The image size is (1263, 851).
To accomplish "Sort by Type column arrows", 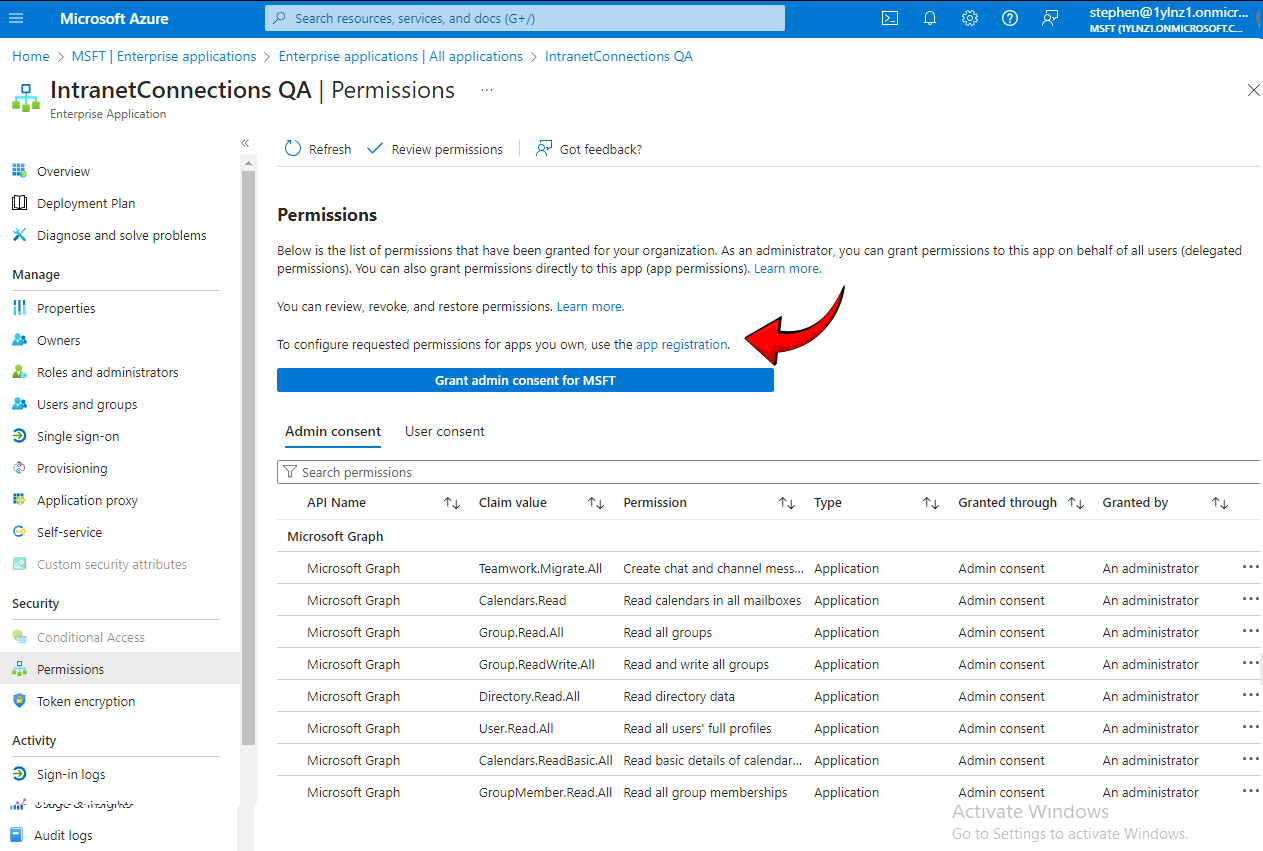I will [931, 503].
